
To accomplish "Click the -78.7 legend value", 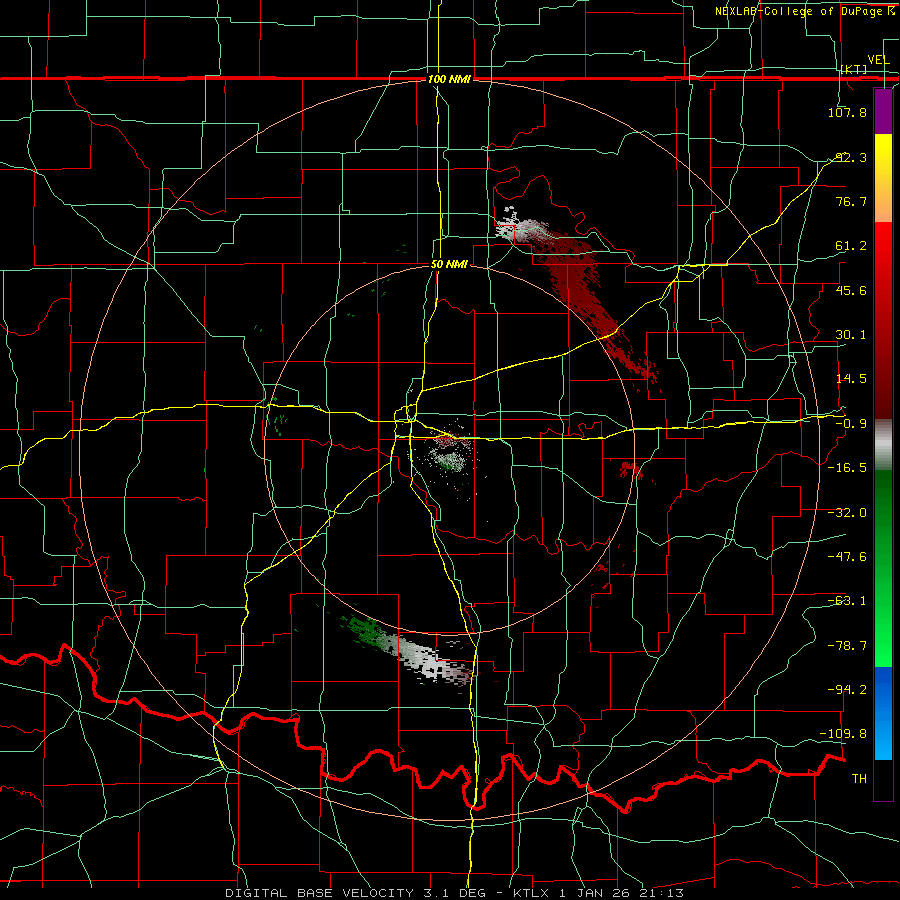I will (x=847, y=645).
